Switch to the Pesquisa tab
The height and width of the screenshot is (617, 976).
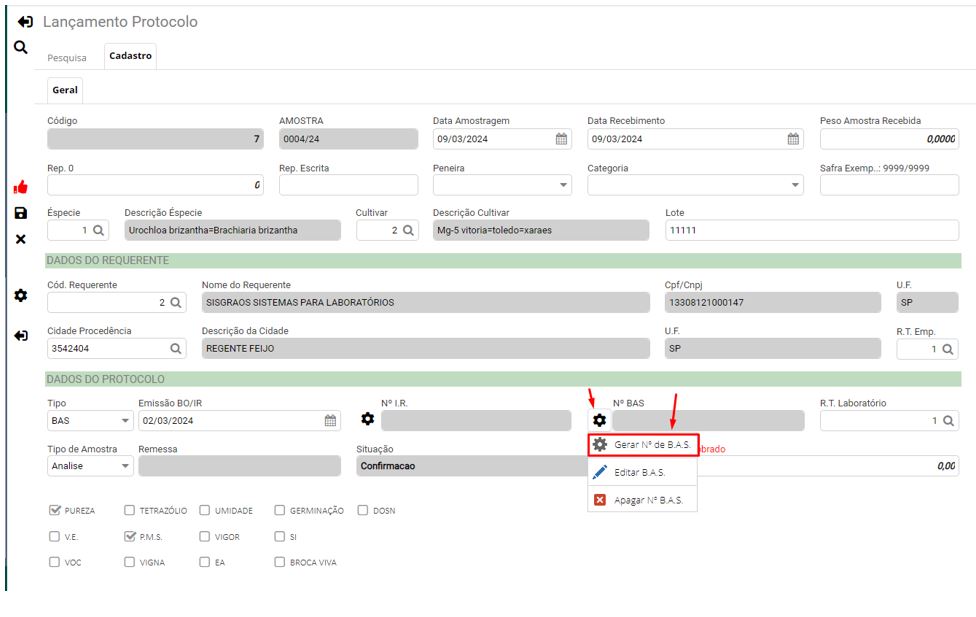pyautogui.click(x=67, y=57)
